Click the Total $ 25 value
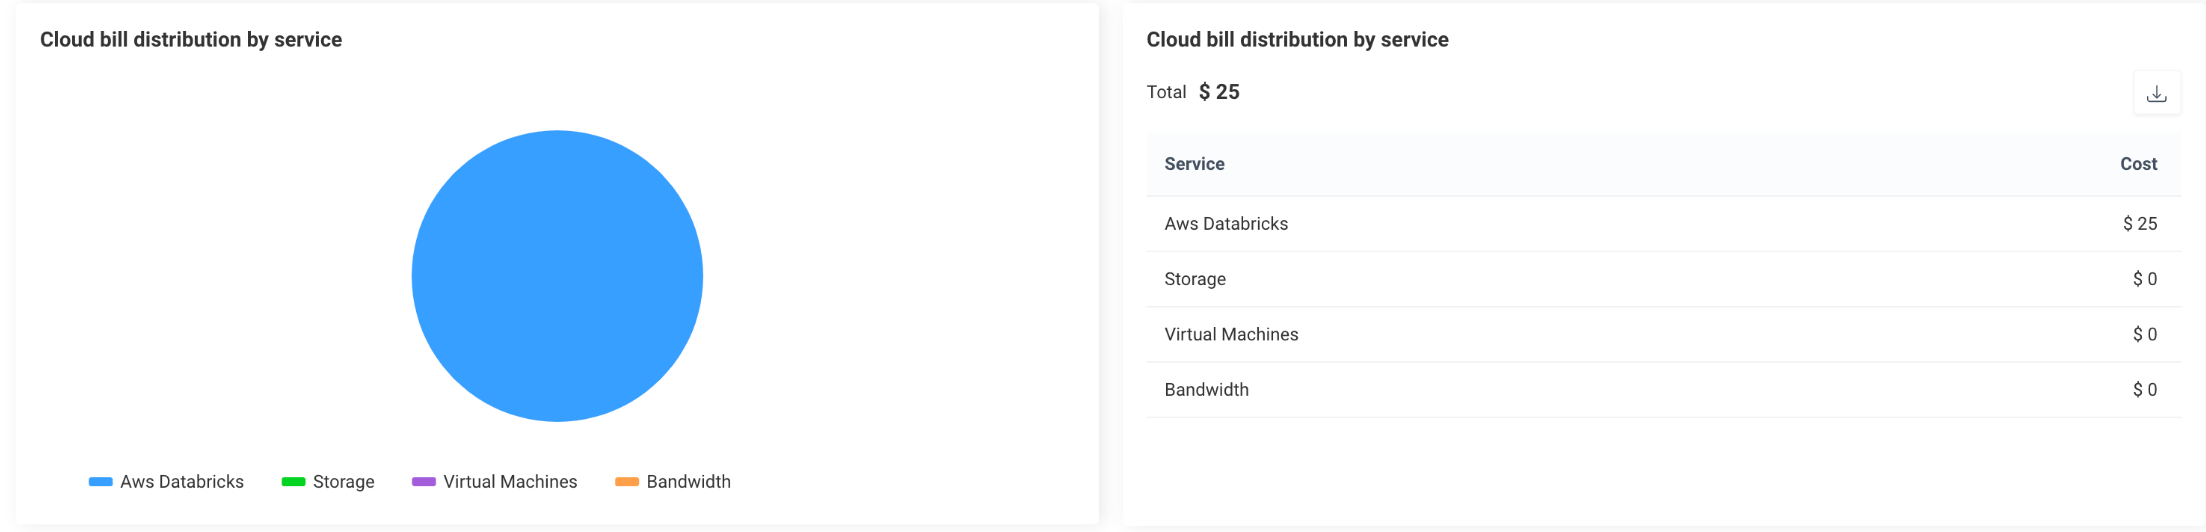2206x532 pixels. click(1219, 92)
